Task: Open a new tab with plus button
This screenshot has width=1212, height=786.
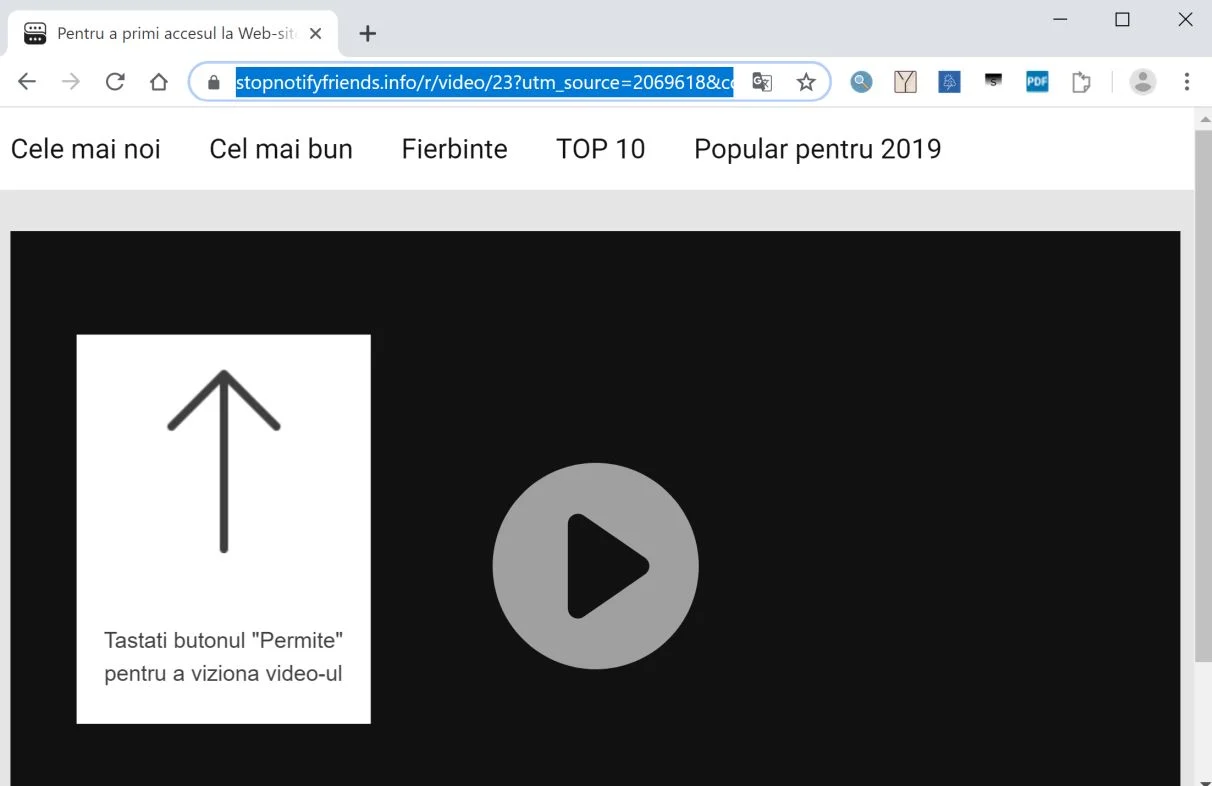Action: pyautogui.click(x=368, y=33)
